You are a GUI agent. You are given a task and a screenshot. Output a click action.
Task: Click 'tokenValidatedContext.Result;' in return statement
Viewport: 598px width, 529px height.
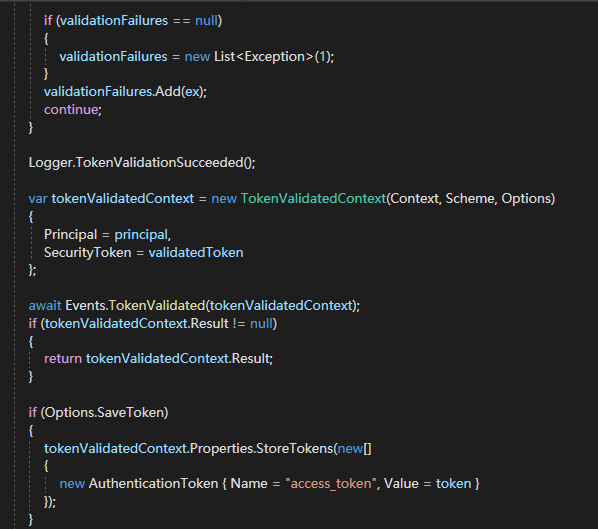pos(179,359)
